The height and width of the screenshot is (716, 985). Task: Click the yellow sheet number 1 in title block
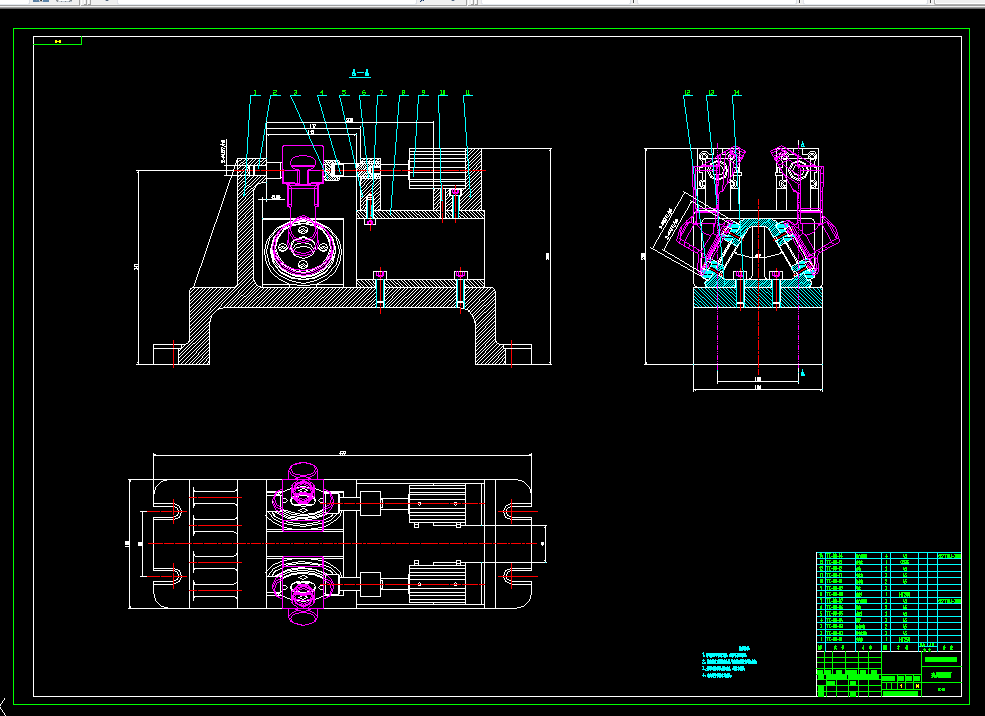[x=901, y=686]
